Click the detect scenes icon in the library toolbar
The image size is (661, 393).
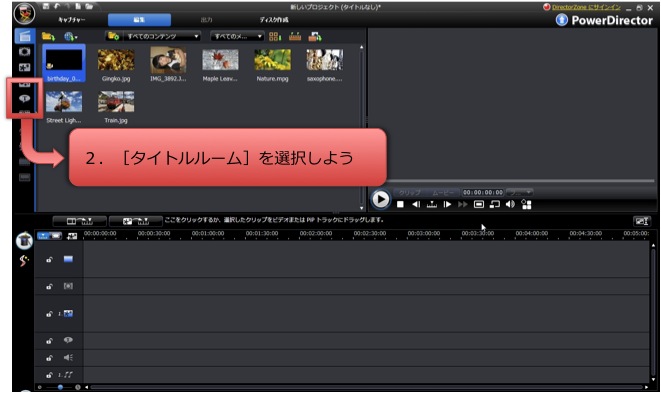point(295,37)
